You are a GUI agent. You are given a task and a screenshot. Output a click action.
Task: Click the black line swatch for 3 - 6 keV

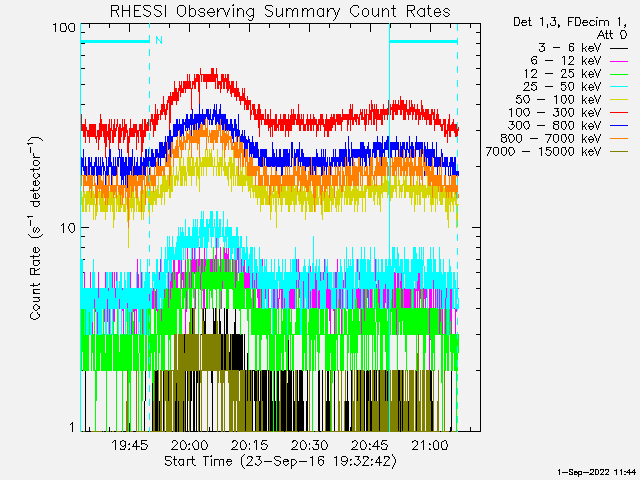coord(619,49)
